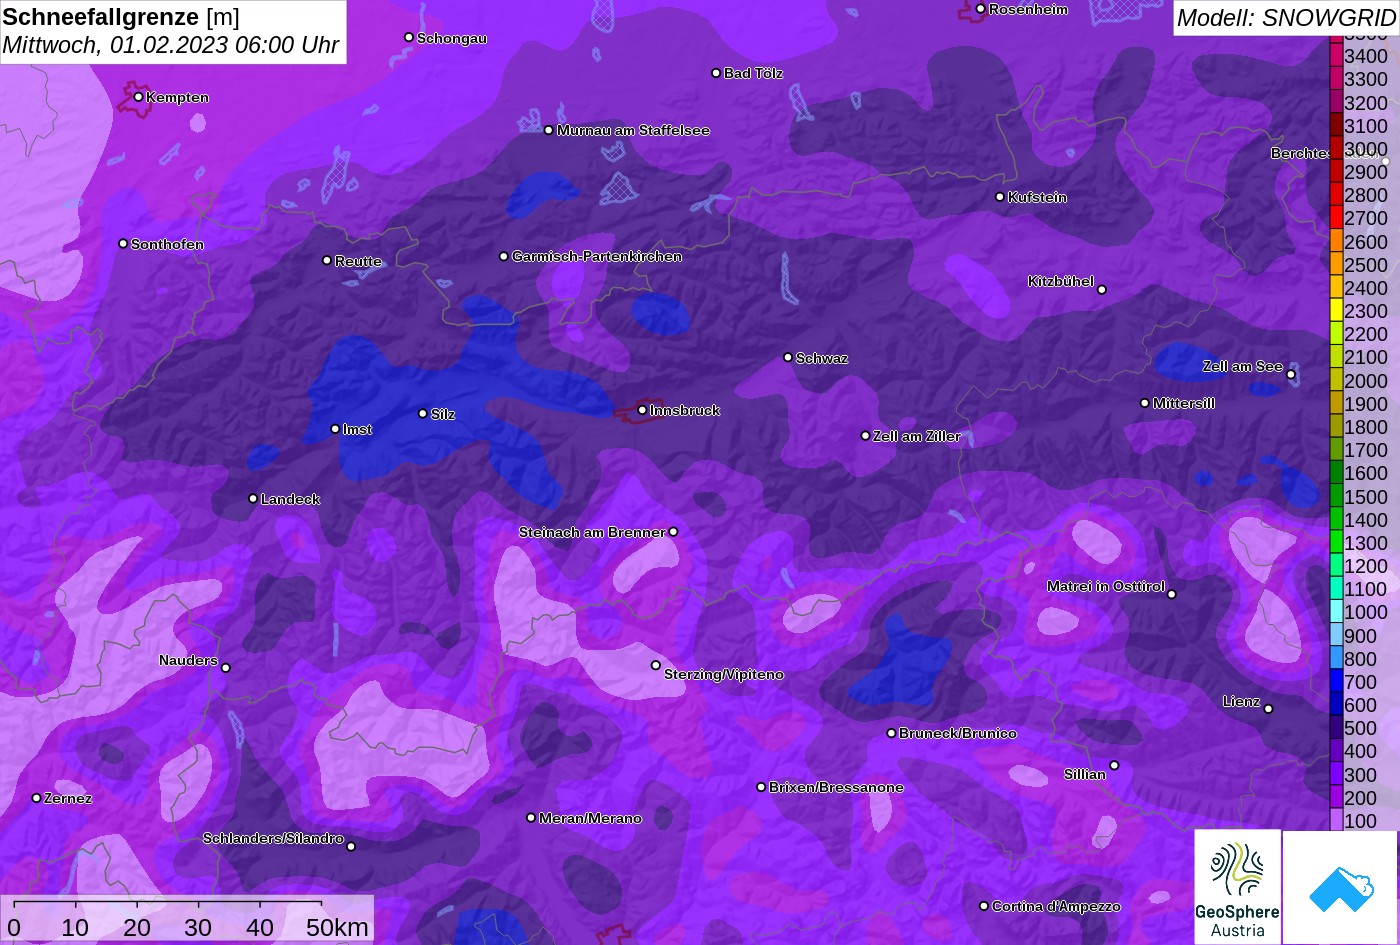Click the 'Schlanders/Silandro' label

tap(273, 838)
